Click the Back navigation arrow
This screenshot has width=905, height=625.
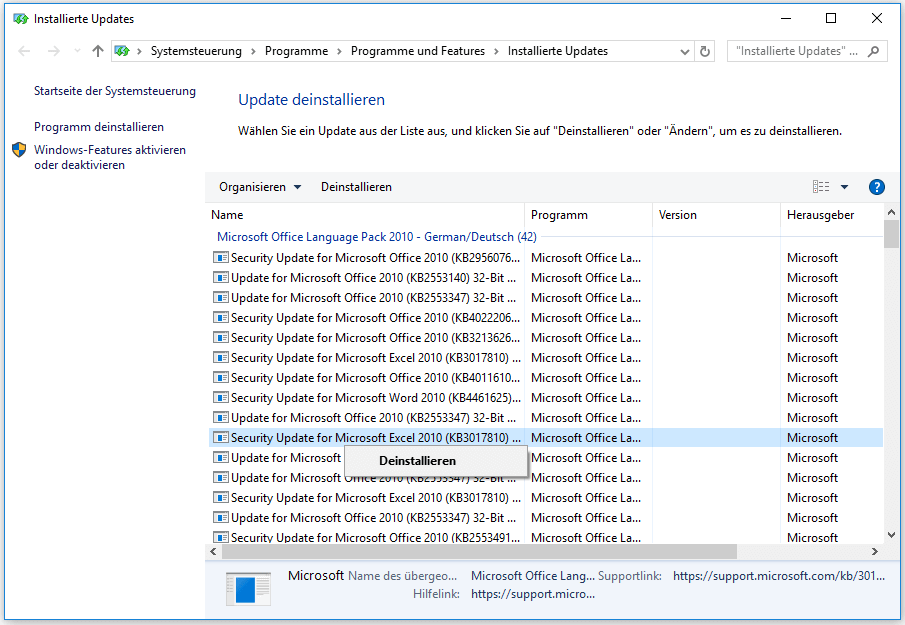coord(25,51)
